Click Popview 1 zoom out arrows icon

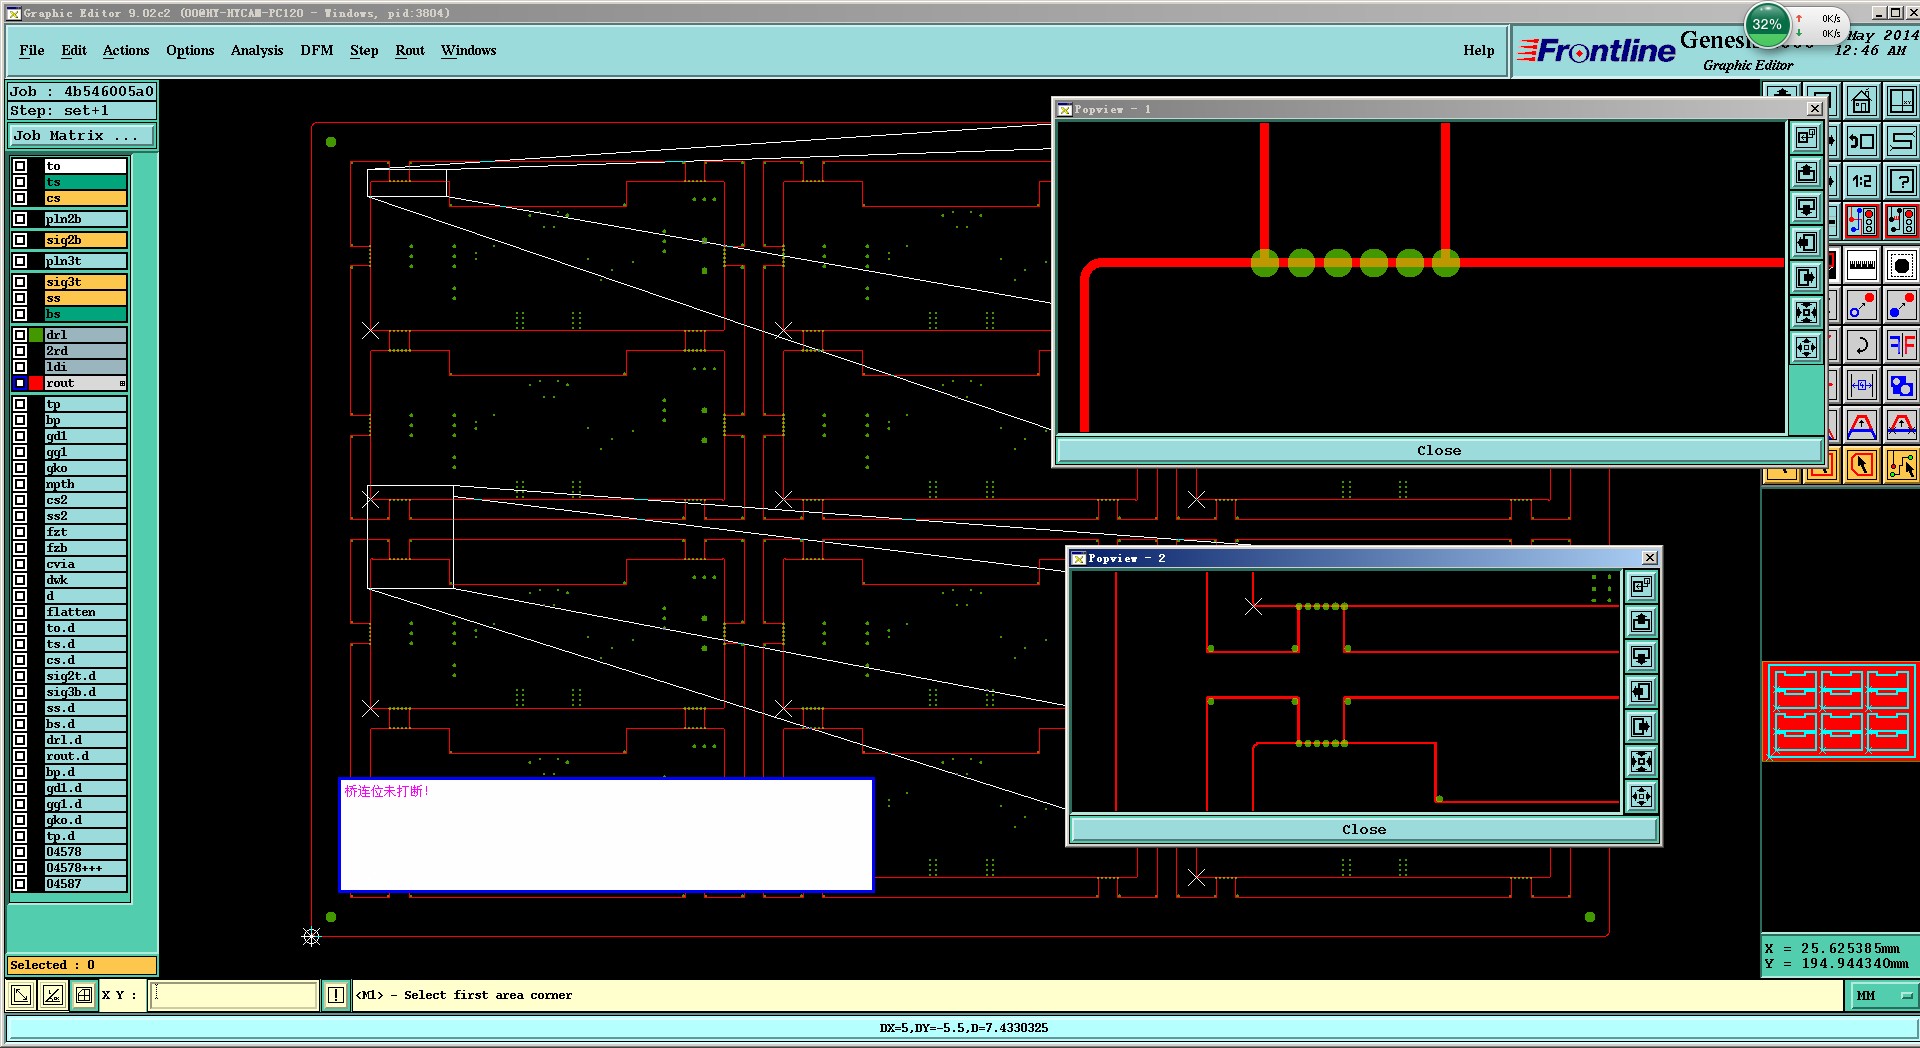[x=1806, y=348]
